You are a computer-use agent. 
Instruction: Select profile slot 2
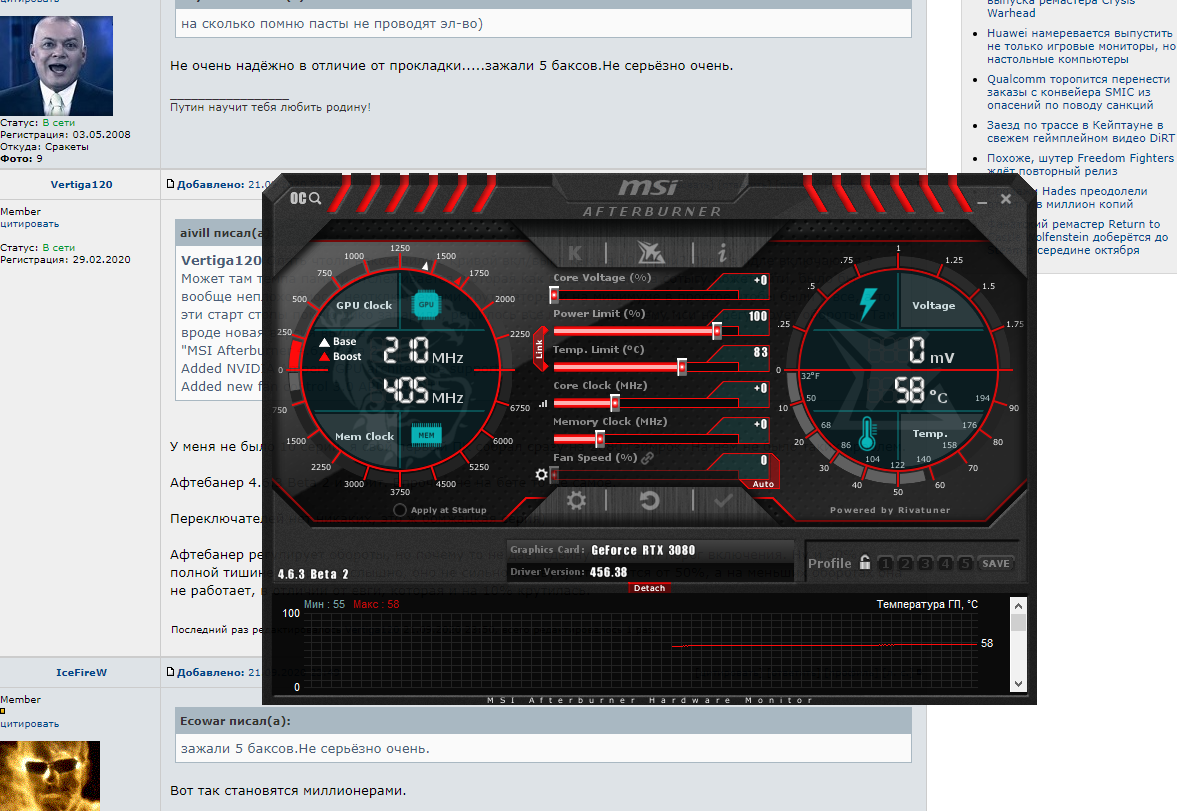click(x=905, y=563)
